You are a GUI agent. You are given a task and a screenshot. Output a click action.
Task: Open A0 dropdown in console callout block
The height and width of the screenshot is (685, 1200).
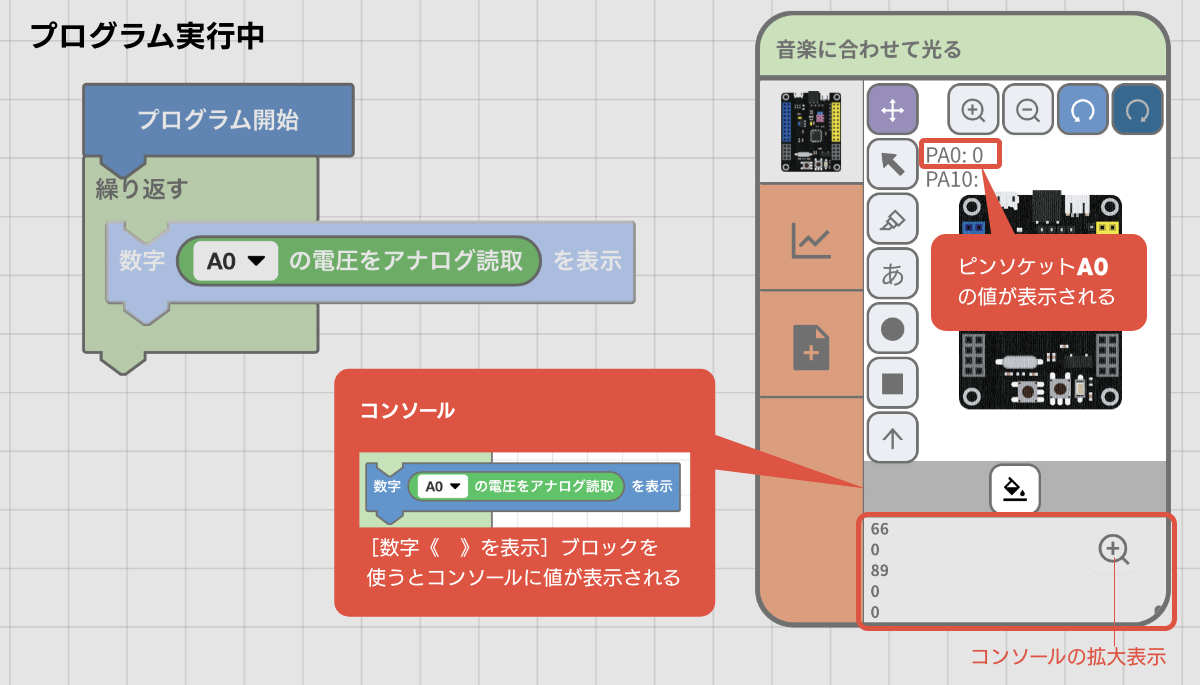tap(442, 486)
